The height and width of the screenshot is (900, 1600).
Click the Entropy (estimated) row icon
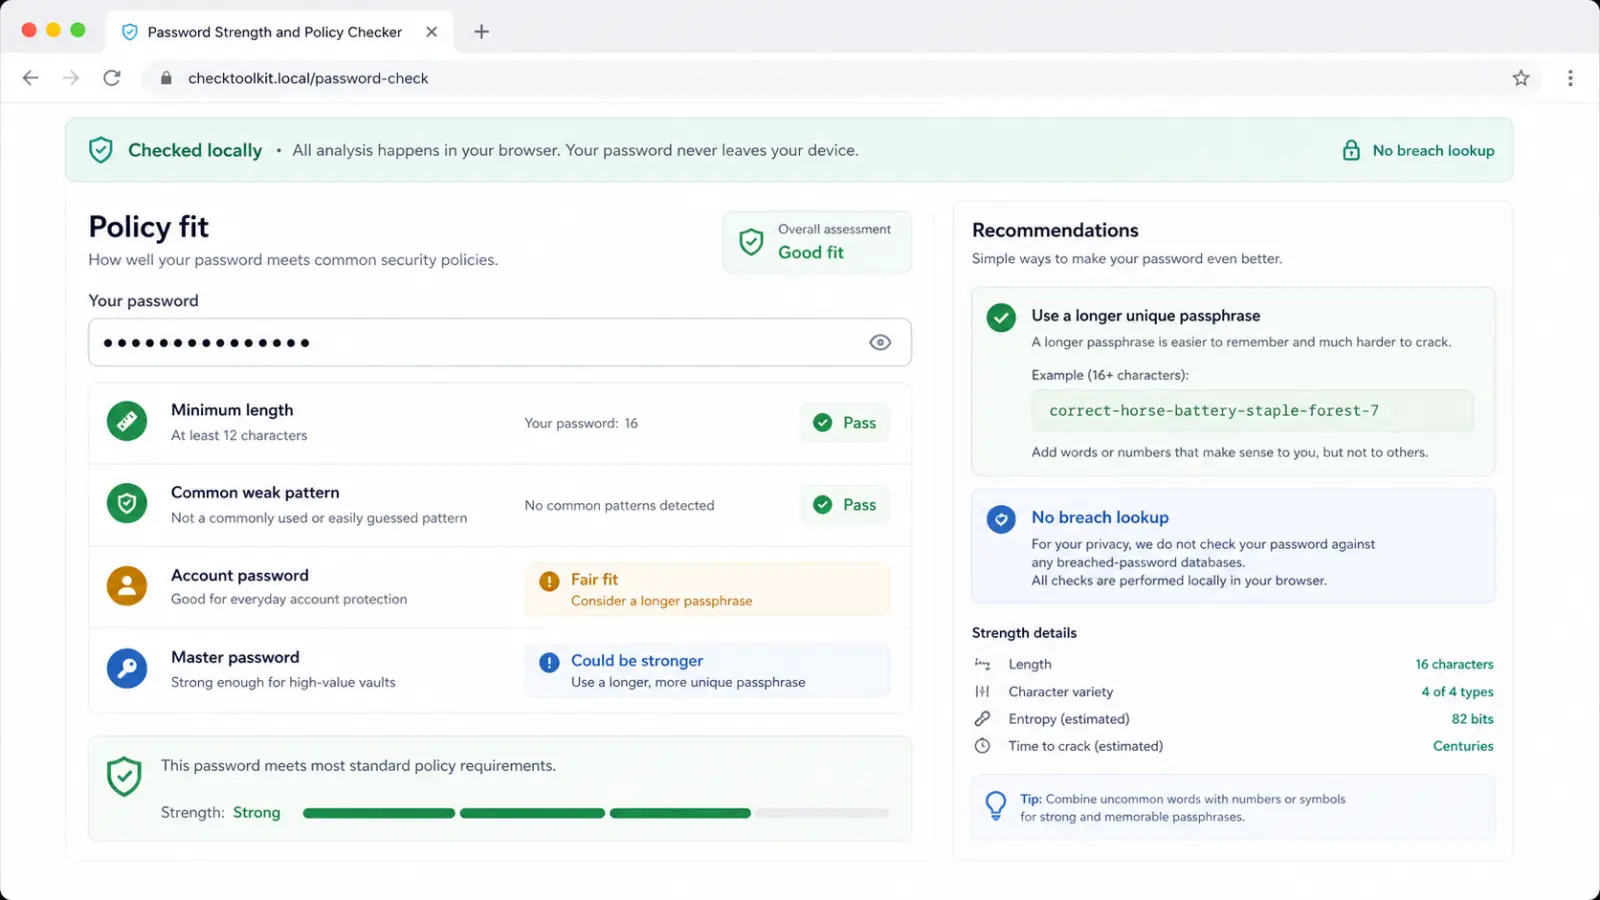[x=982, y=718]
